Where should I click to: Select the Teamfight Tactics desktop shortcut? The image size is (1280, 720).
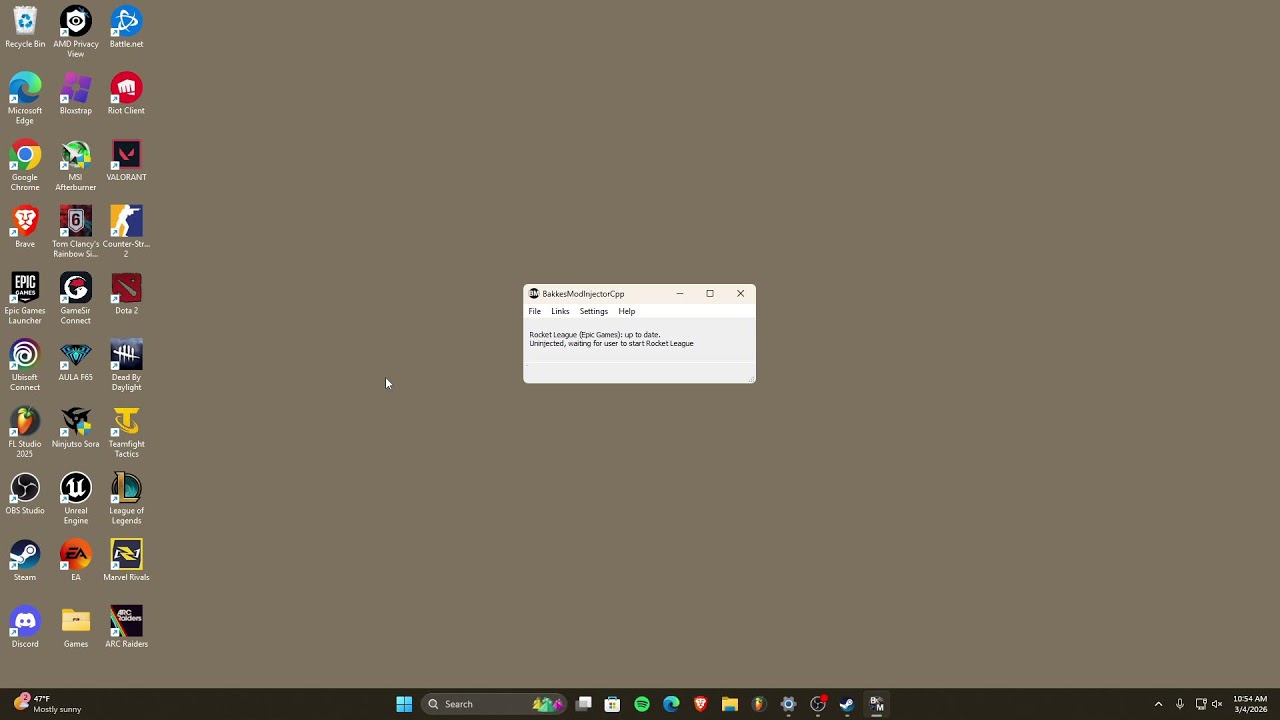point(126,432)
